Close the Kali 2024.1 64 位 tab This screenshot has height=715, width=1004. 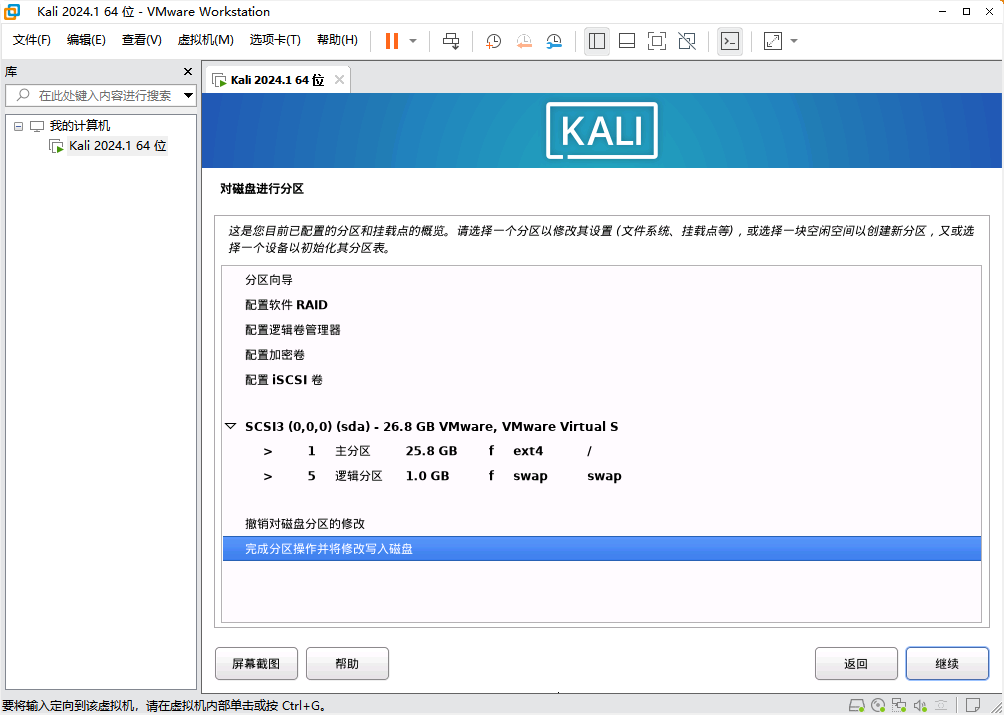pyautogui.click(x=339, y=80)
